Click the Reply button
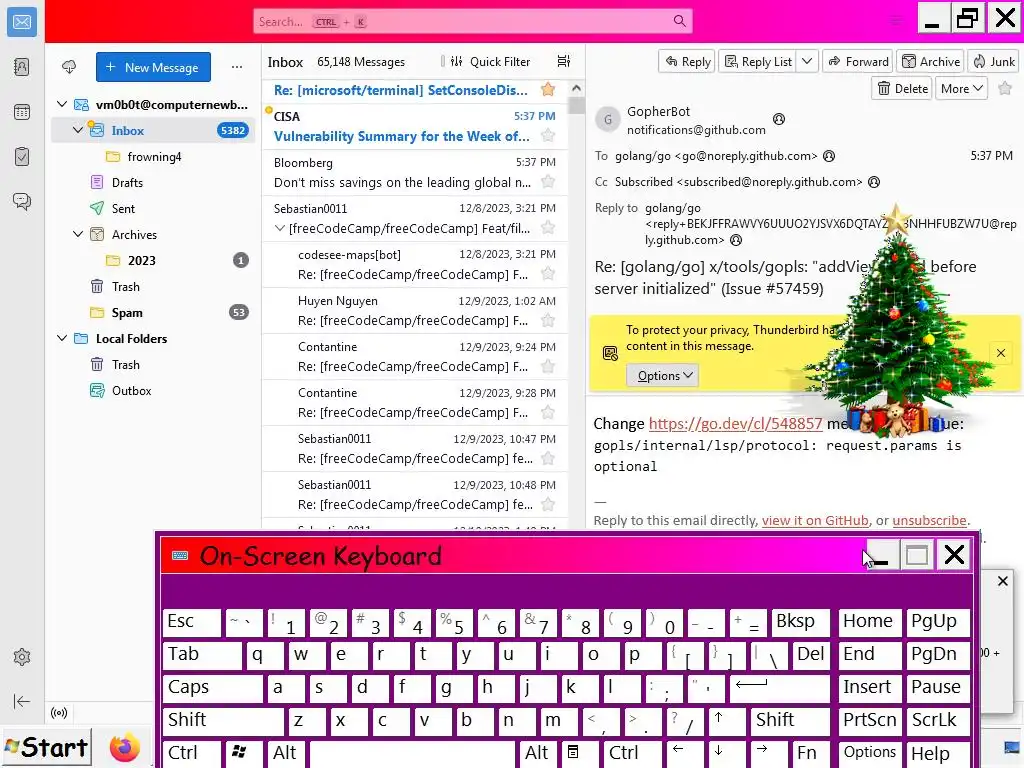The image size is (1024, 768). pyautogui.click(x=687, y=61)
